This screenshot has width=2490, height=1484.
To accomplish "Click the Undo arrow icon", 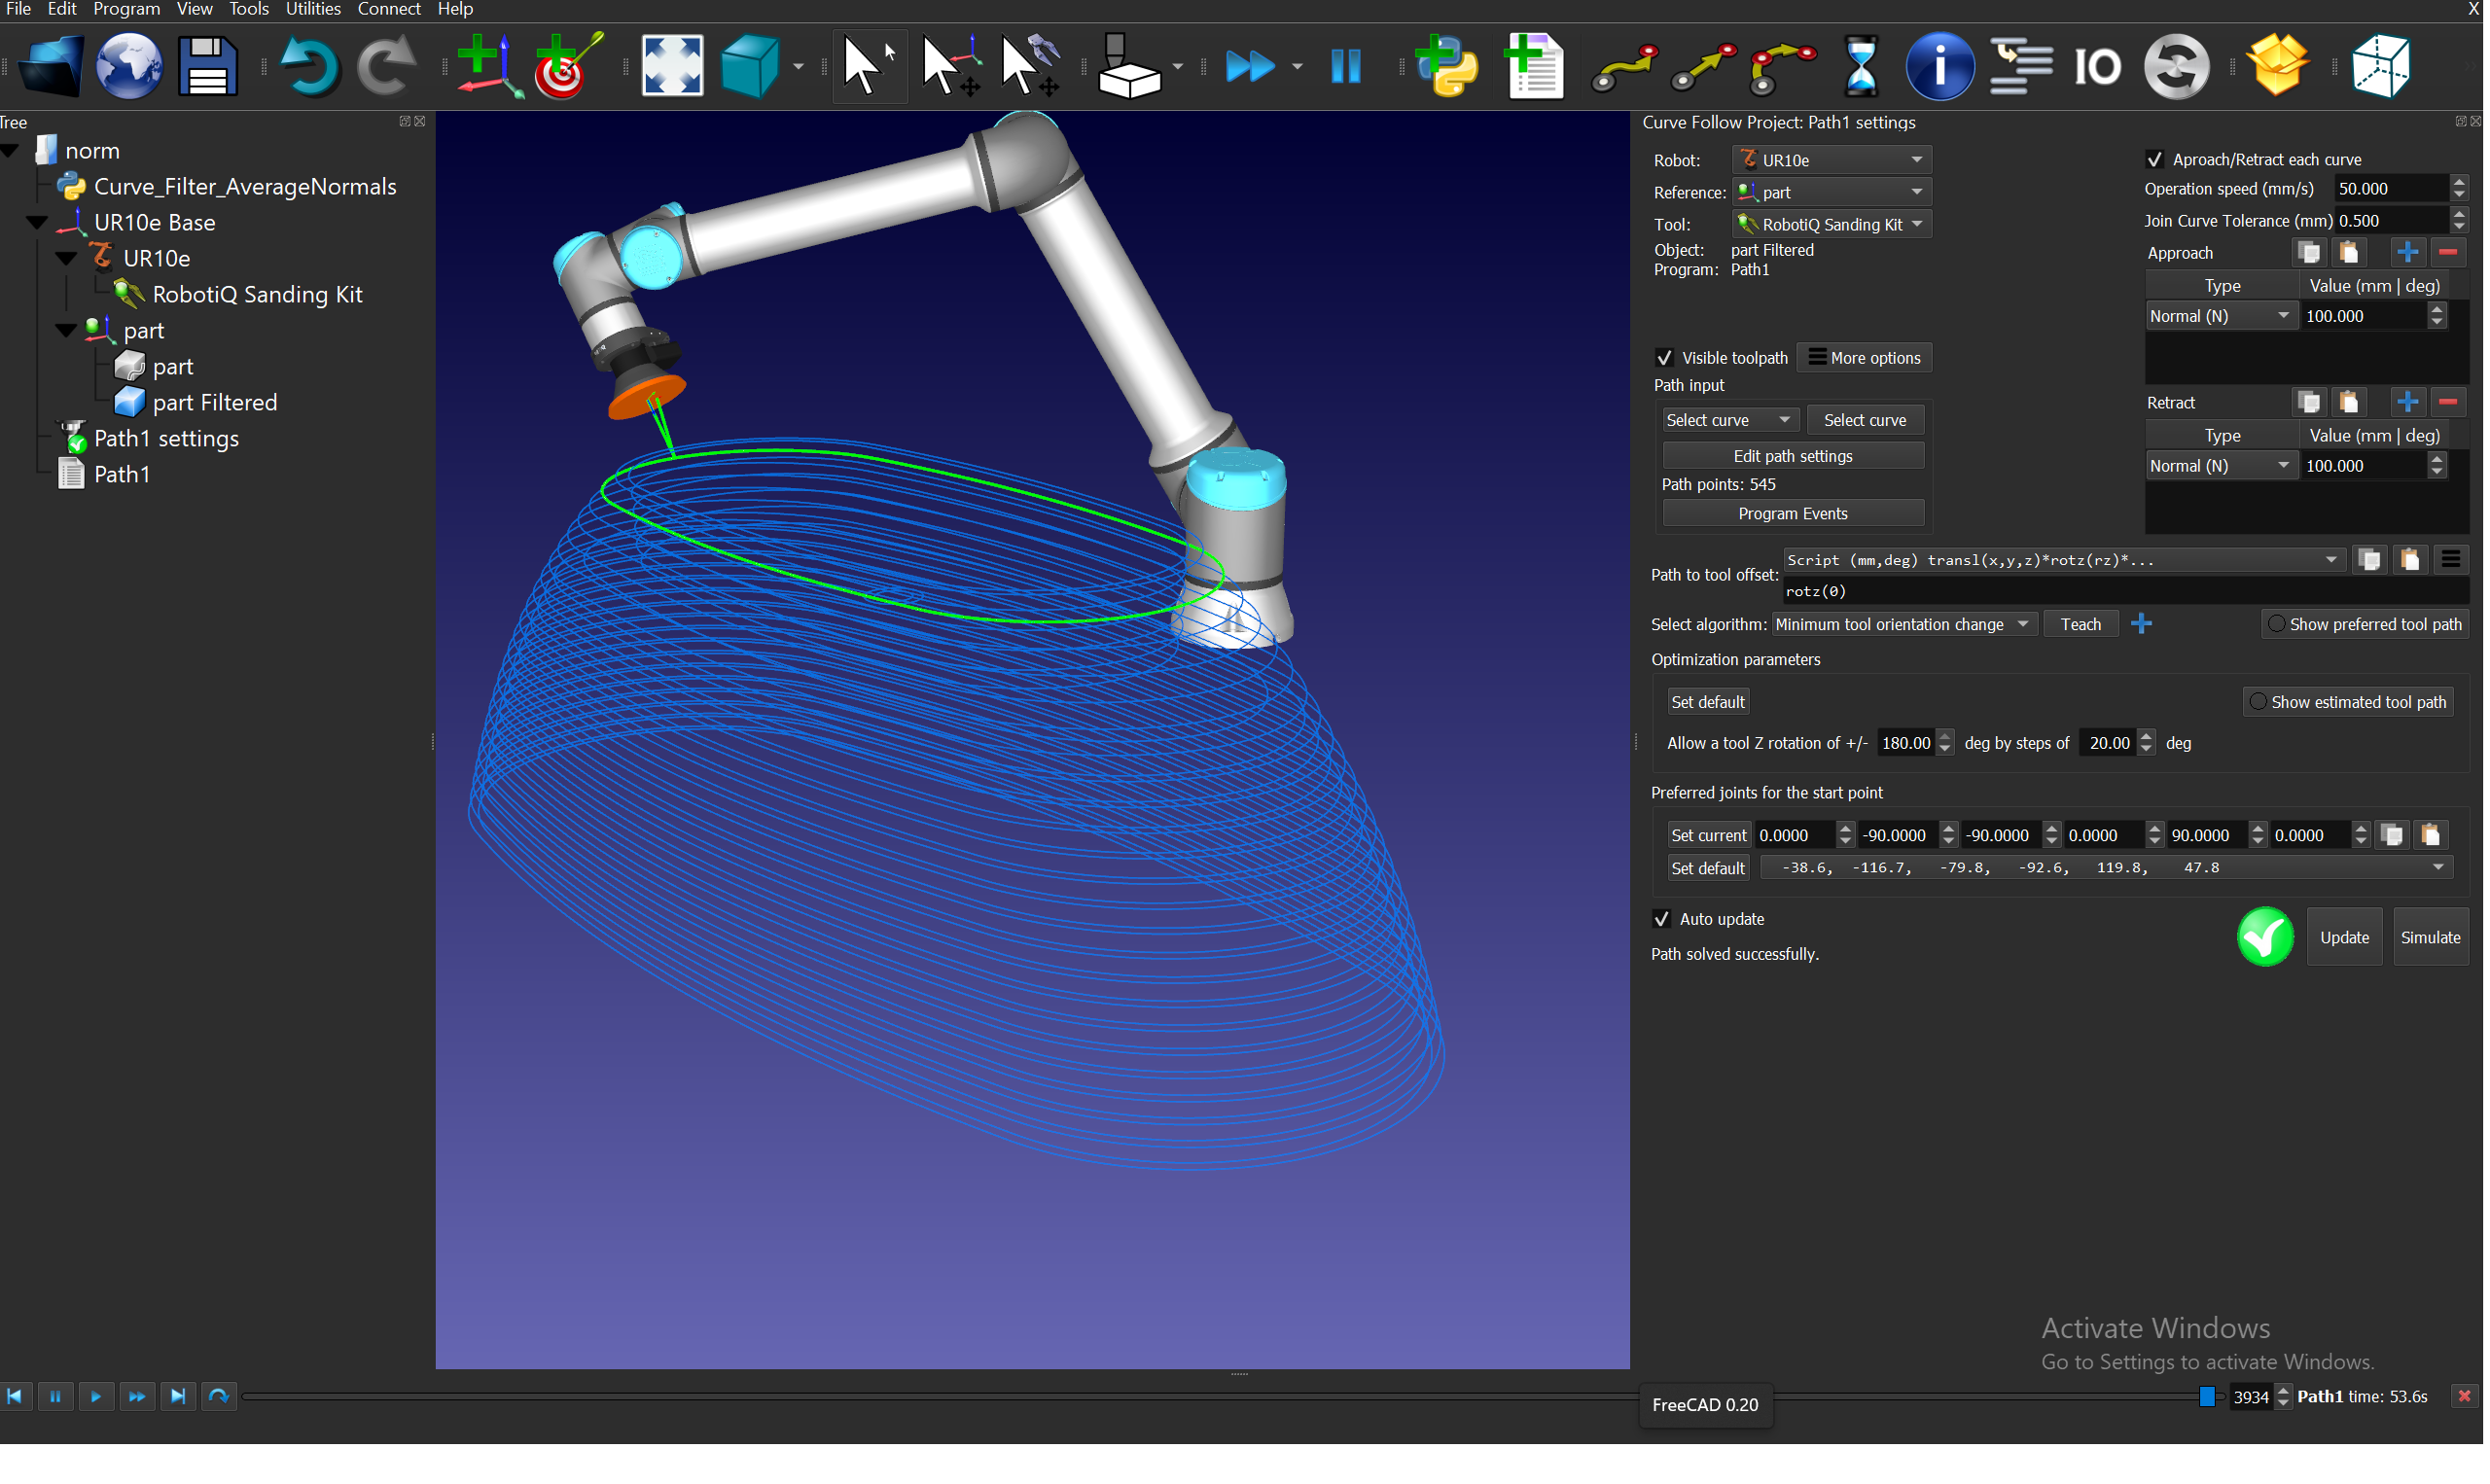I will click(x=308, y=66).
